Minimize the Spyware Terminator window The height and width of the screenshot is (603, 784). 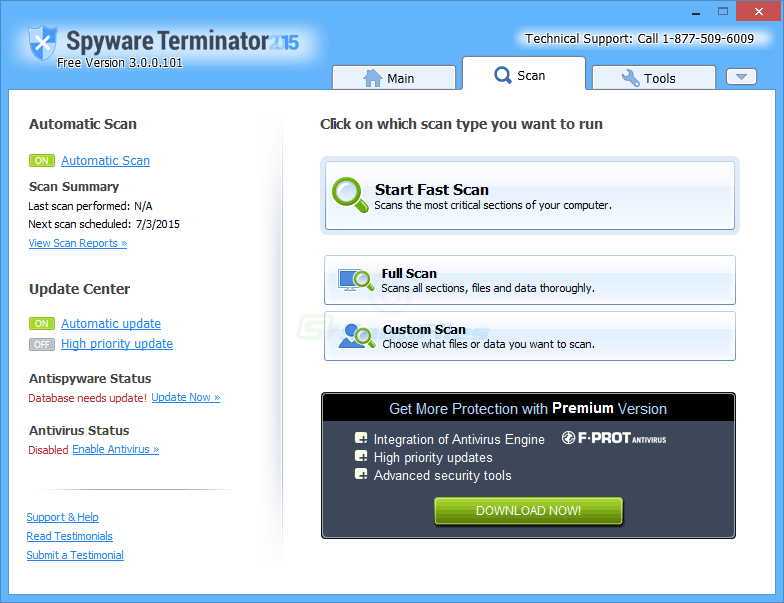click(696, 12)
